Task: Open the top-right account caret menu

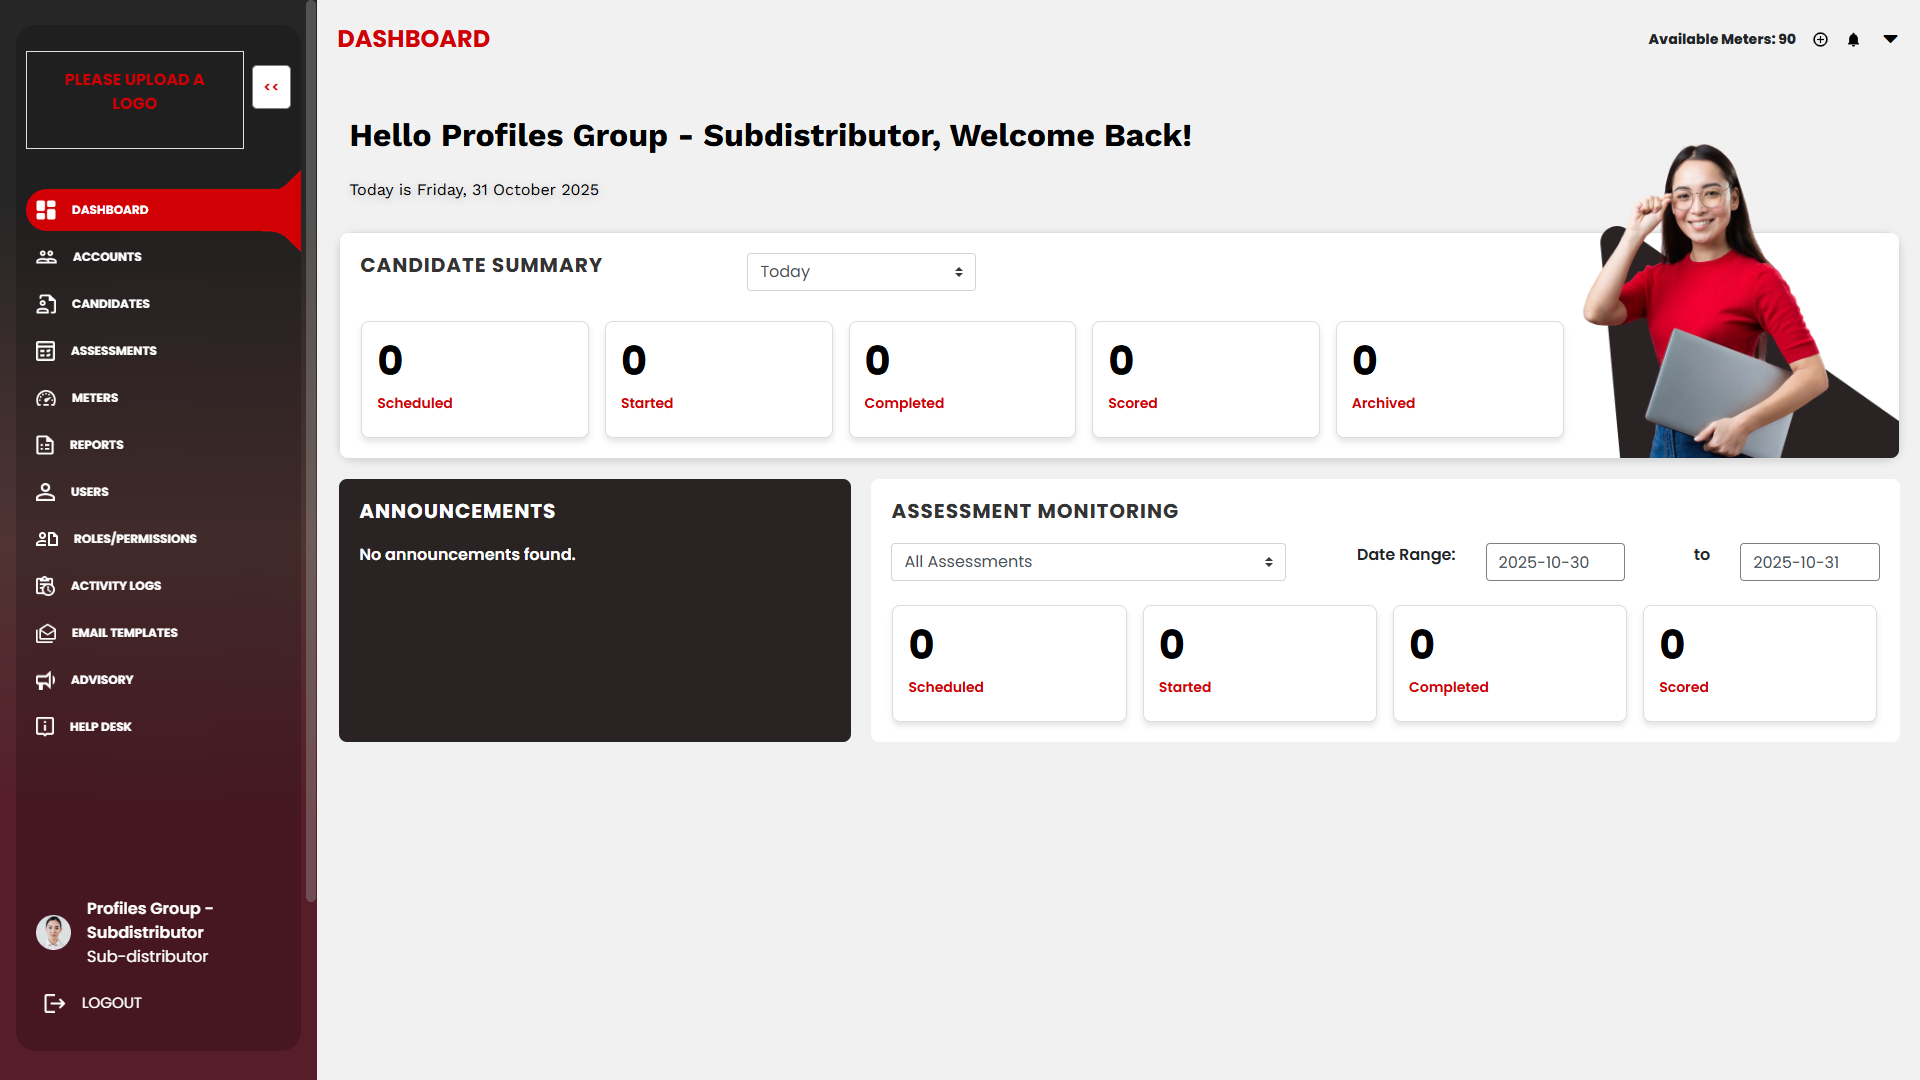Action: pyautogui.click(x=1890, y=39)
